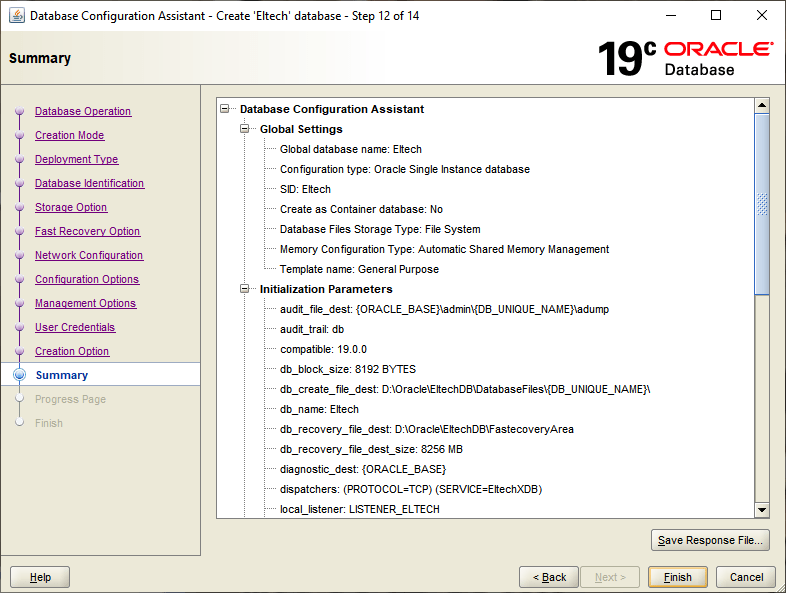786x593 pixels.
Task: Click Finish to create the database
Action: [678, 577]
